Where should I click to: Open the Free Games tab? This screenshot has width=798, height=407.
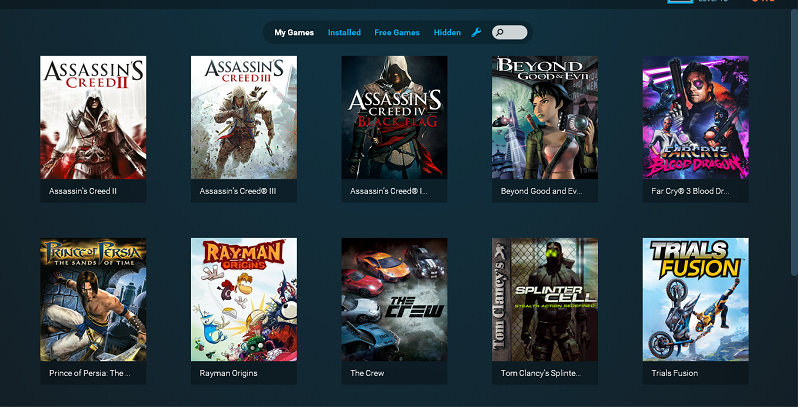(x=397, y=33)
